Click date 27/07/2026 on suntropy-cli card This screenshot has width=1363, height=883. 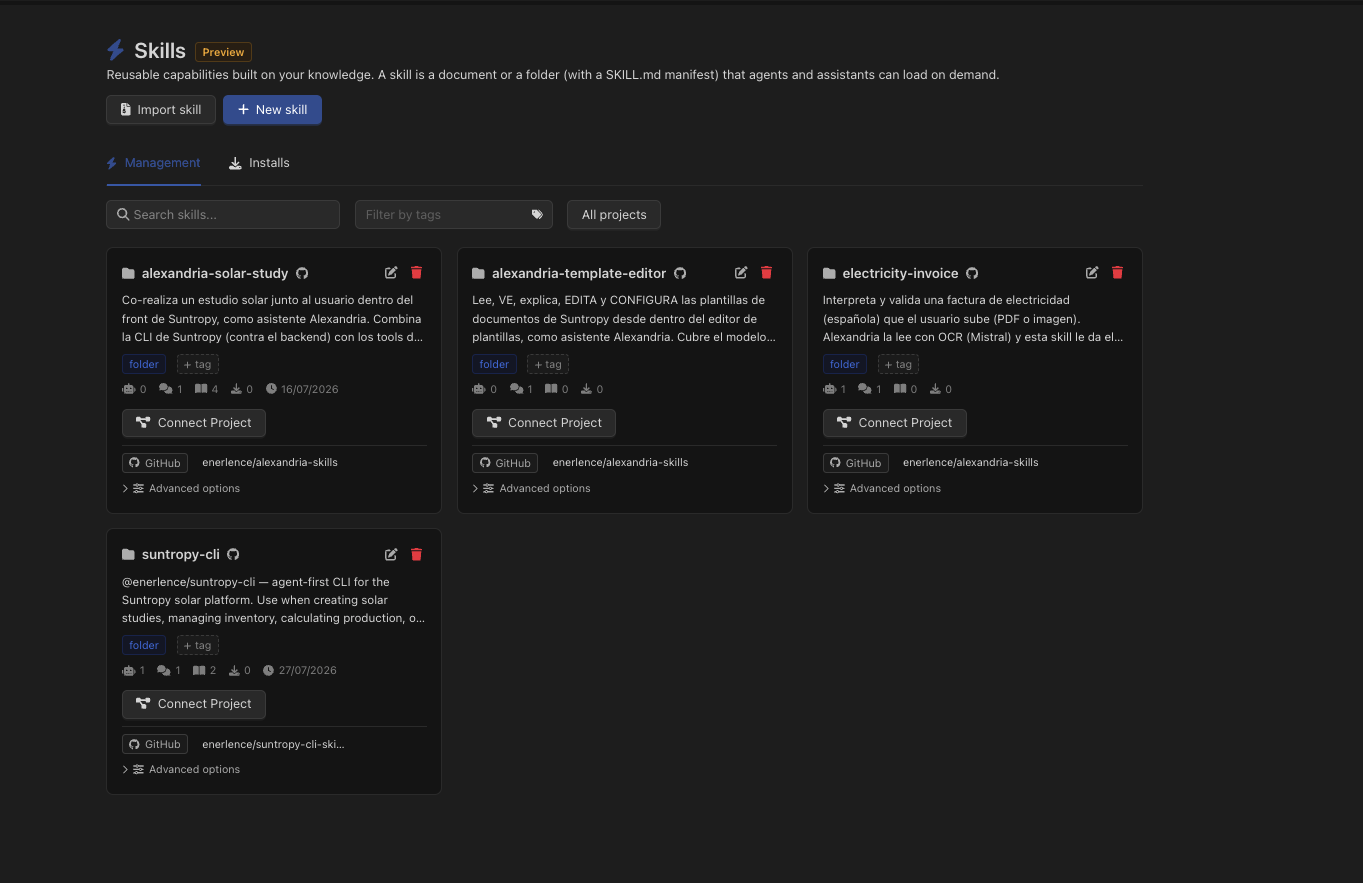[x=307, y=670]
